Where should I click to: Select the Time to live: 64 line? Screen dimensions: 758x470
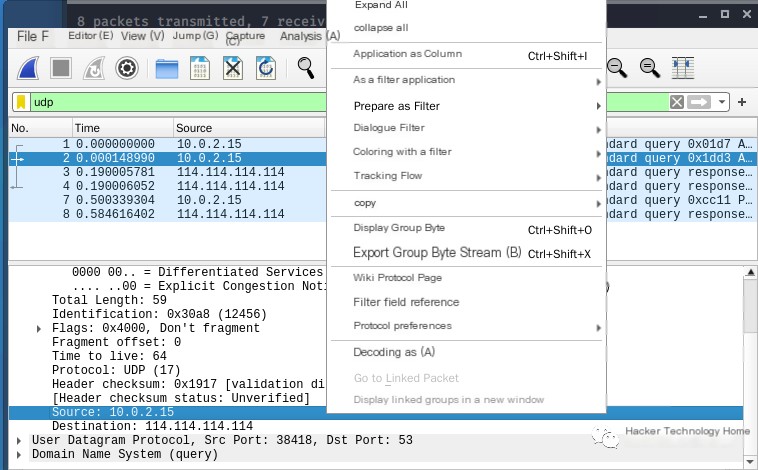click(109, 356)
